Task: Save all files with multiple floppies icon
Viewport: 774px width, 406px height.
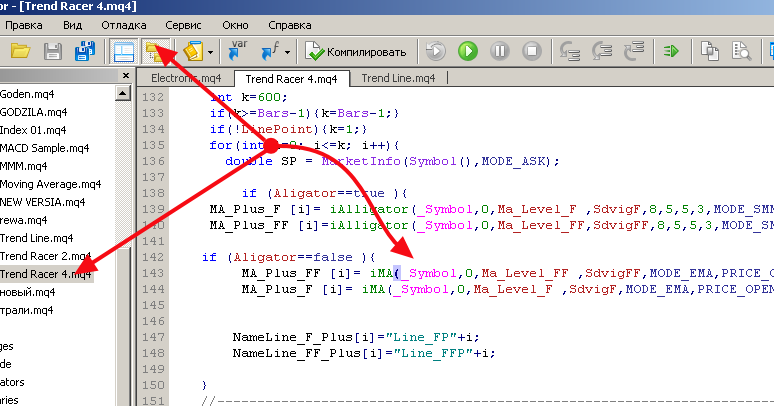Action: [85, 51]
